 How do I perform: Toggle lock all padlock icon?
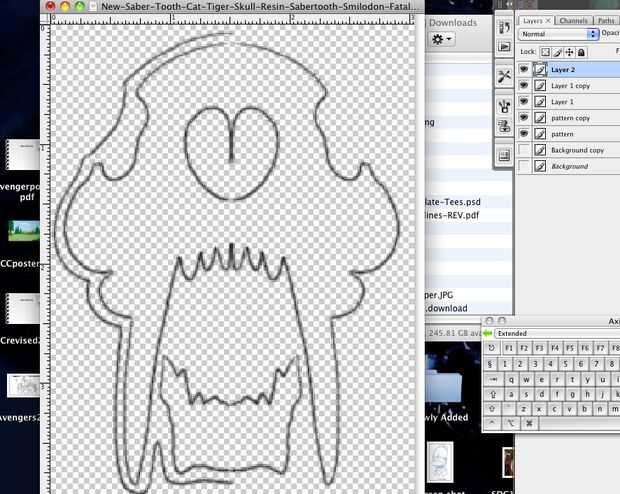point(581,52)
